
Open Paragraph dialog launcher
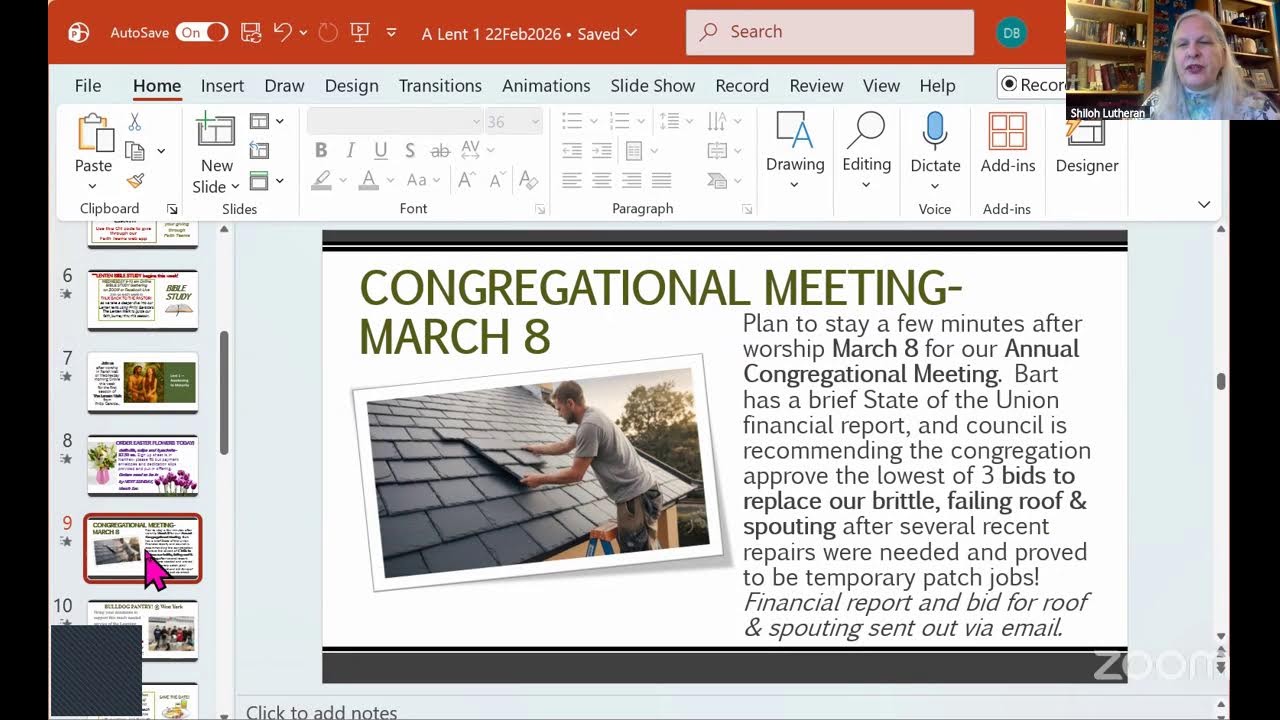pyautogui.click(x=747, y=209)
